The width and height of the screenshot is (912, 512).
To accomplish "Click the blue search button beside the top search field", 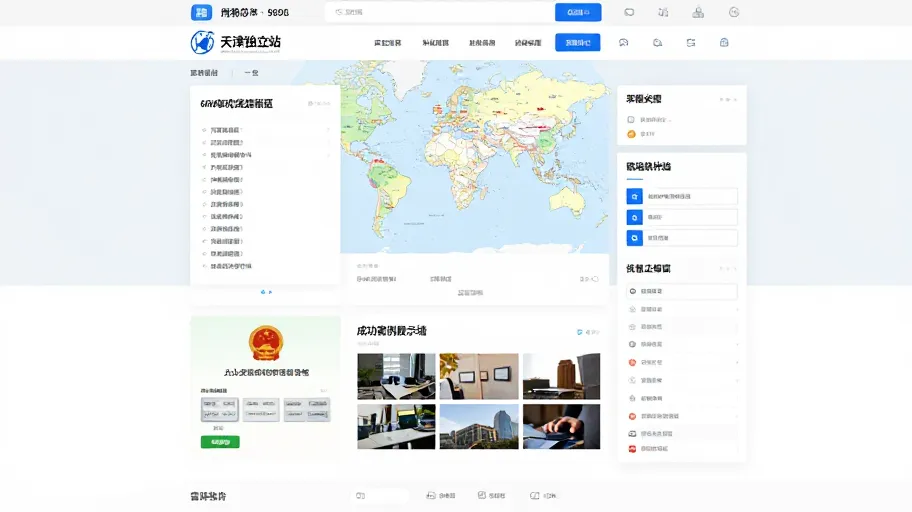I will (x=578, y=12).
